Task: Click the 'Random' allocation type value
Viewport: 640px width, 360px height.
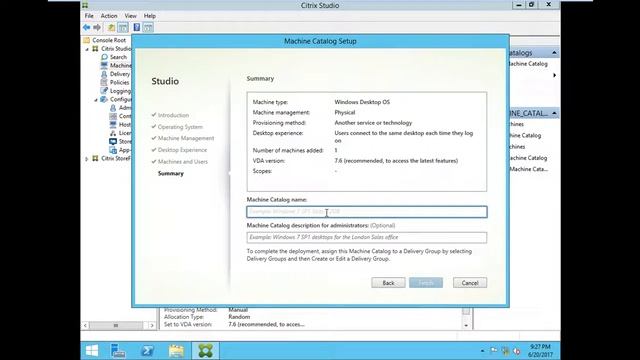Action: (x=239, y=317)
